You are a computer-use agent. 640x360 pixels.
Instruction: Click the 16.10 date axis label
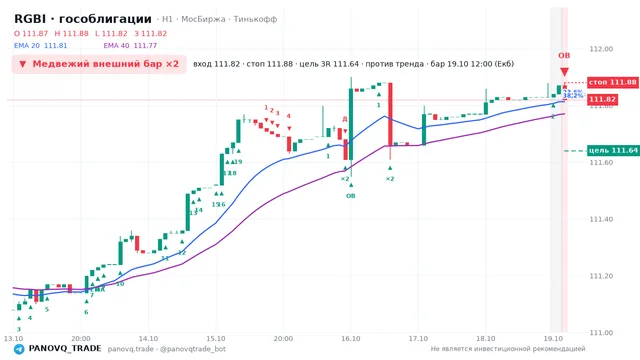point(351,339)
